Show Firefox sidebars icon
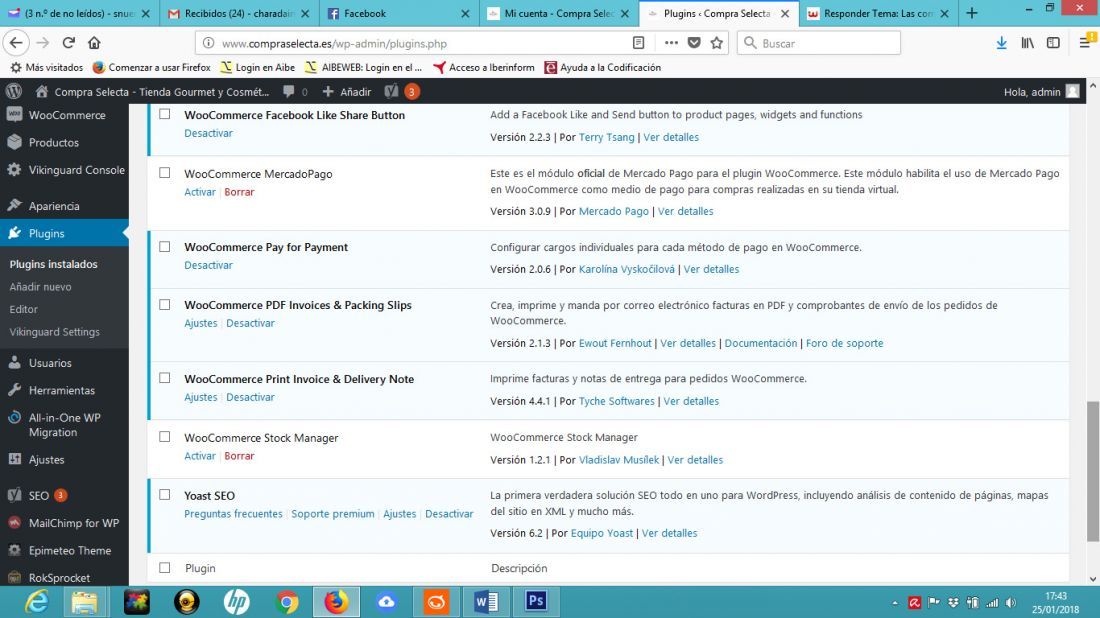This screenshot has height=618, width=1100. [1053, 43]
